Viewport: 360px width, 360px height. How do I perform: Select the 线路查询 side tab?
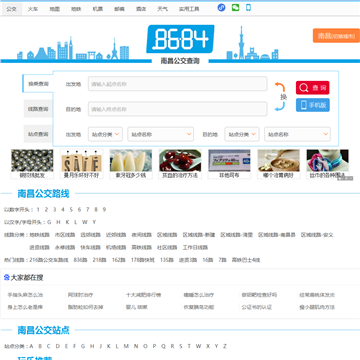pos(38,109)
